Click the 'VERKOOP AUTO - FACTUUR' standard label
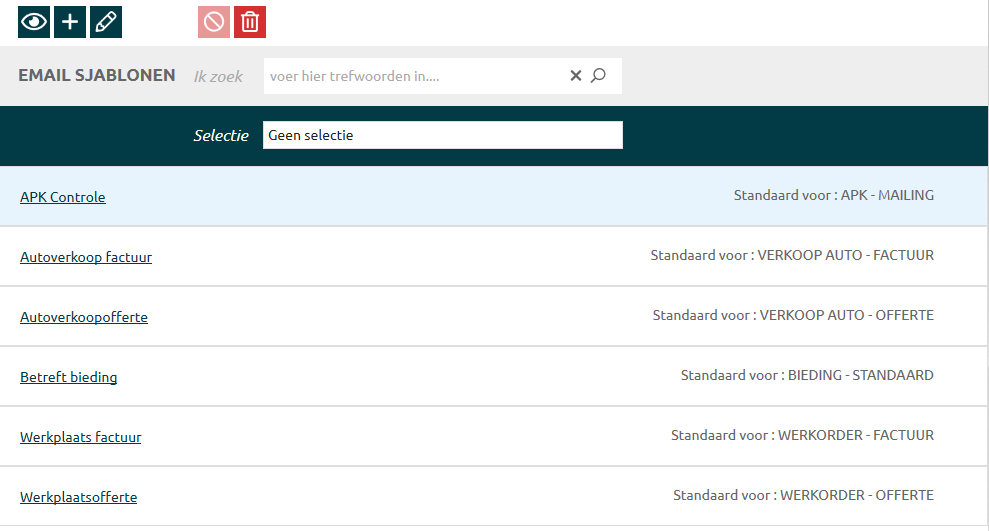The image size is (989, 531). pos(845,256)
